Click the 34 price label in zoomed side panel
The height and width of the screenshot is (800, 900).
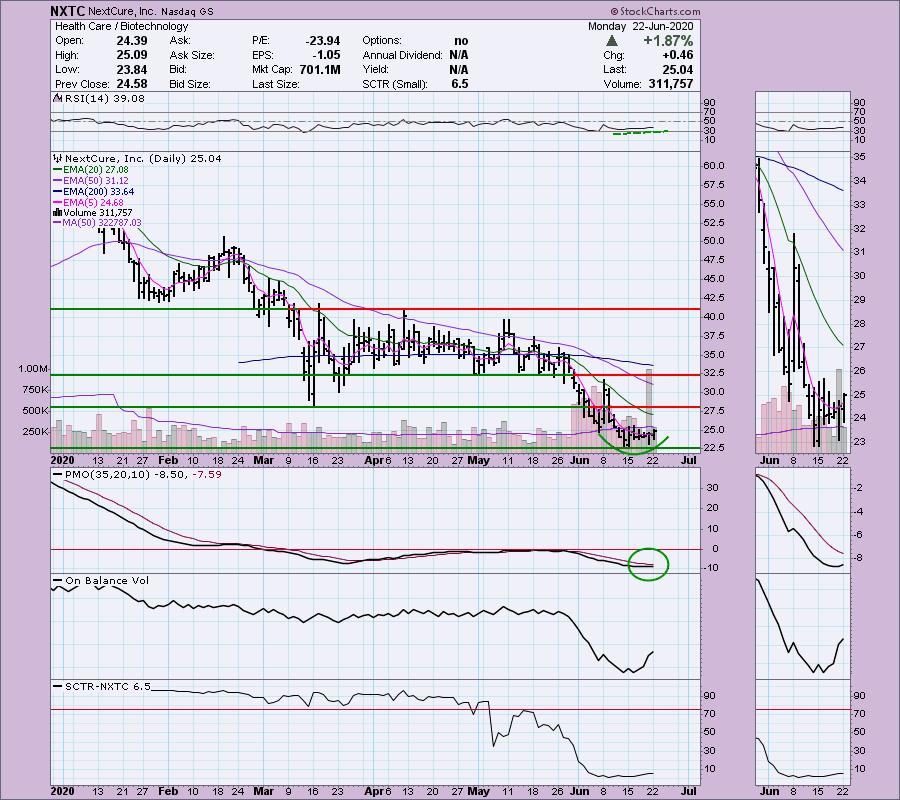coord(859,181)
